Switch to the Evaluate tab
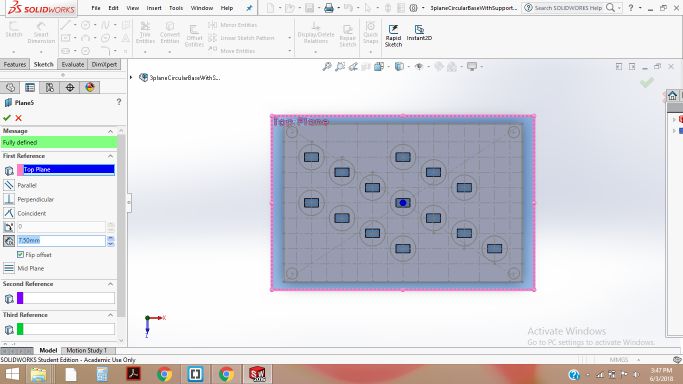The height and width of the screenshot is (384, 683). click(x=72, y=64)
